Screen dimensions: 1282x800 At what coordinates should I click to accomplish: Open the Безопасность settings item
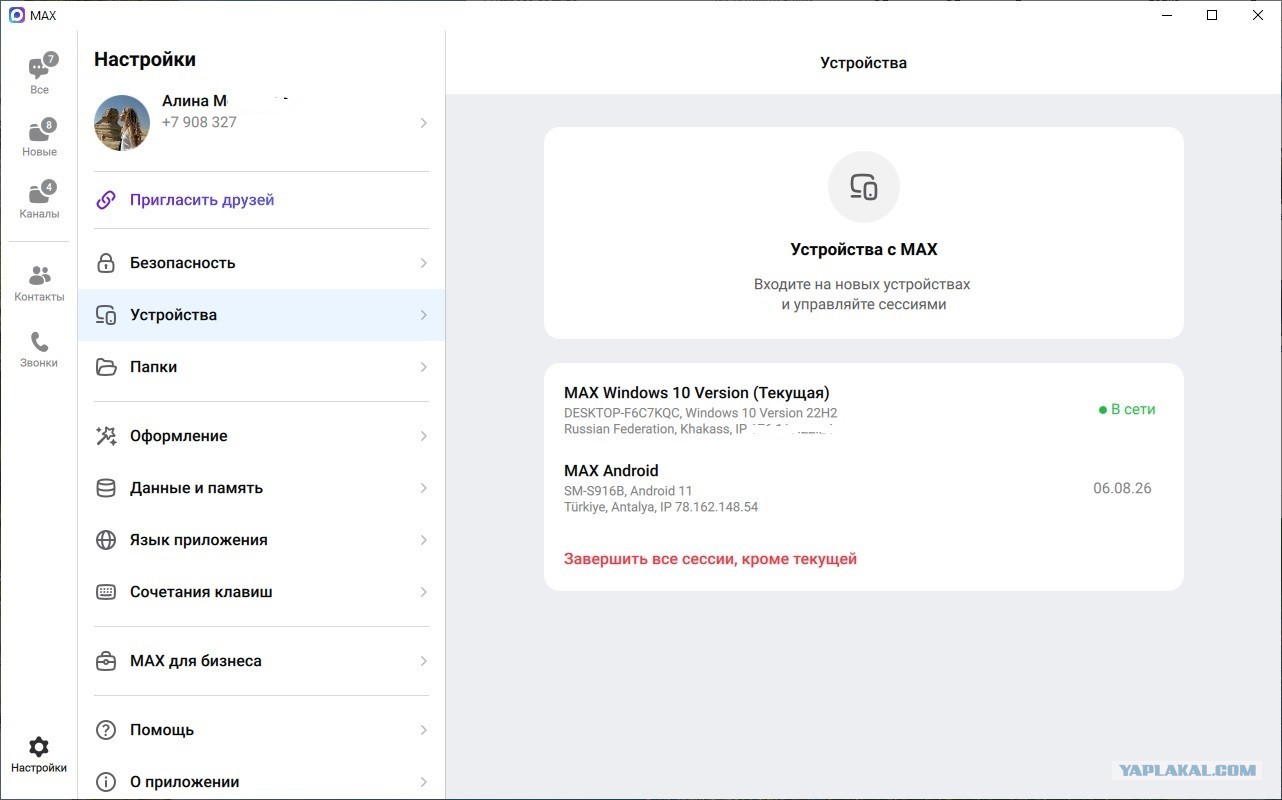[x=261, y=263]
